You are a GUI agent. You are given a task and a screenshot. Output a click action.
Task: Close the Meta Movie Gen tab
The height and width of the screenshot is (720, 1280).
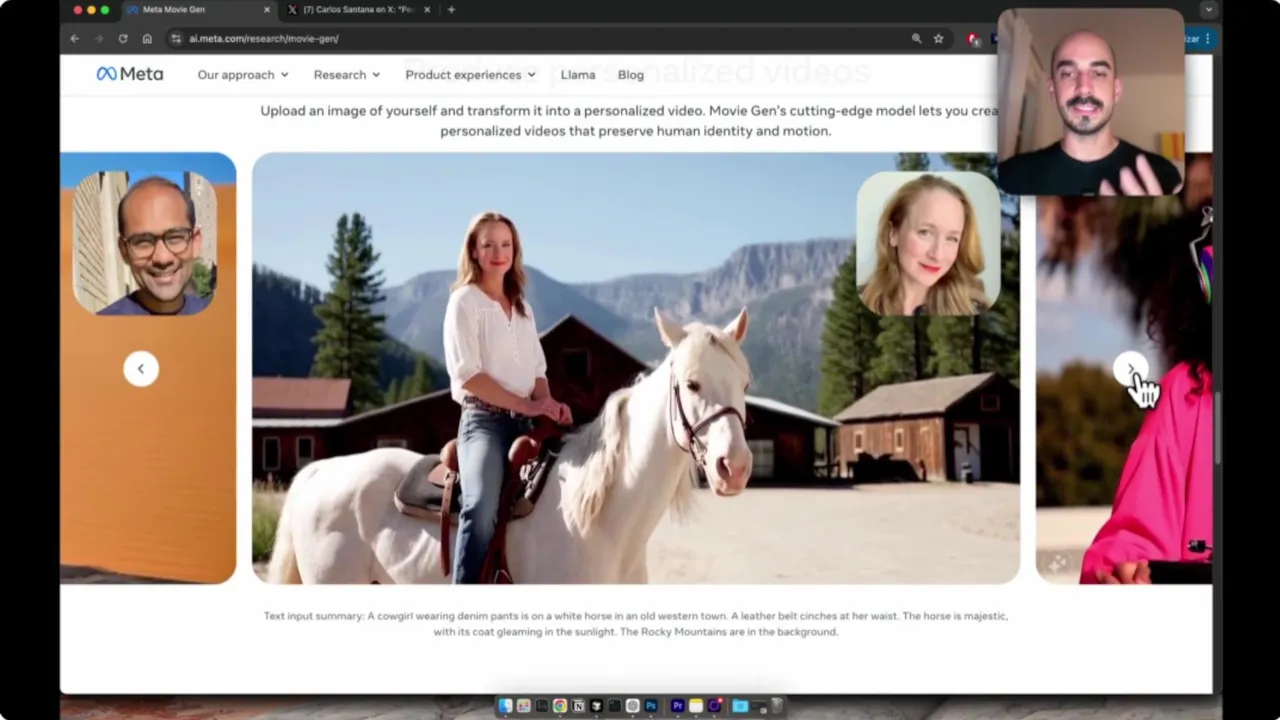(267, 9)
